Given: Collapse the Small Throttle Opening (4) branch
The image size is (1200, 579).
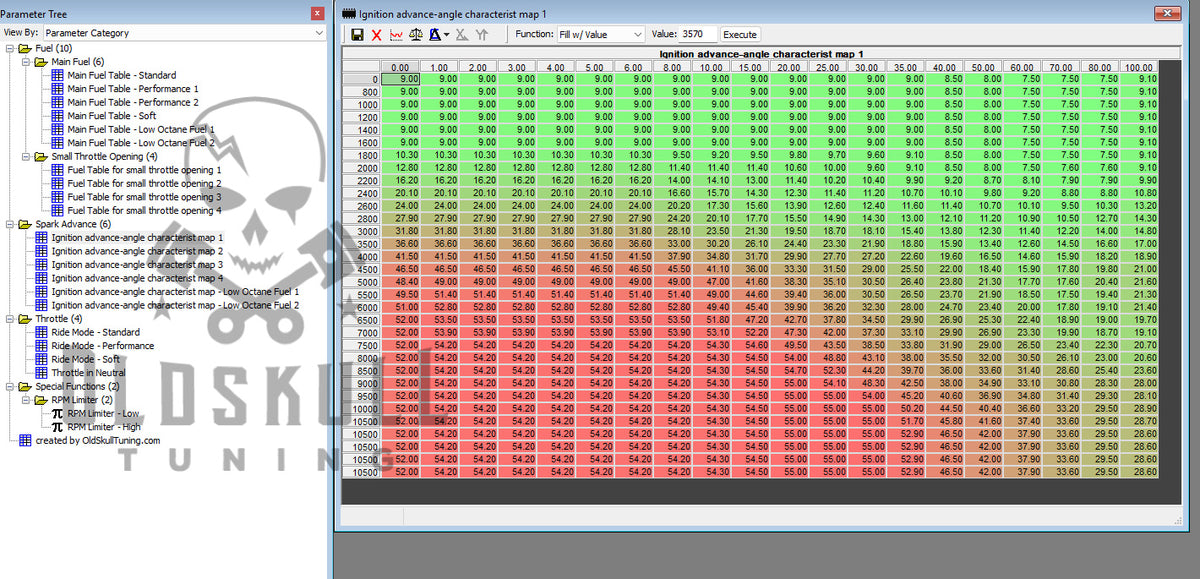Looking at the screenshot, I should point(26,157).
